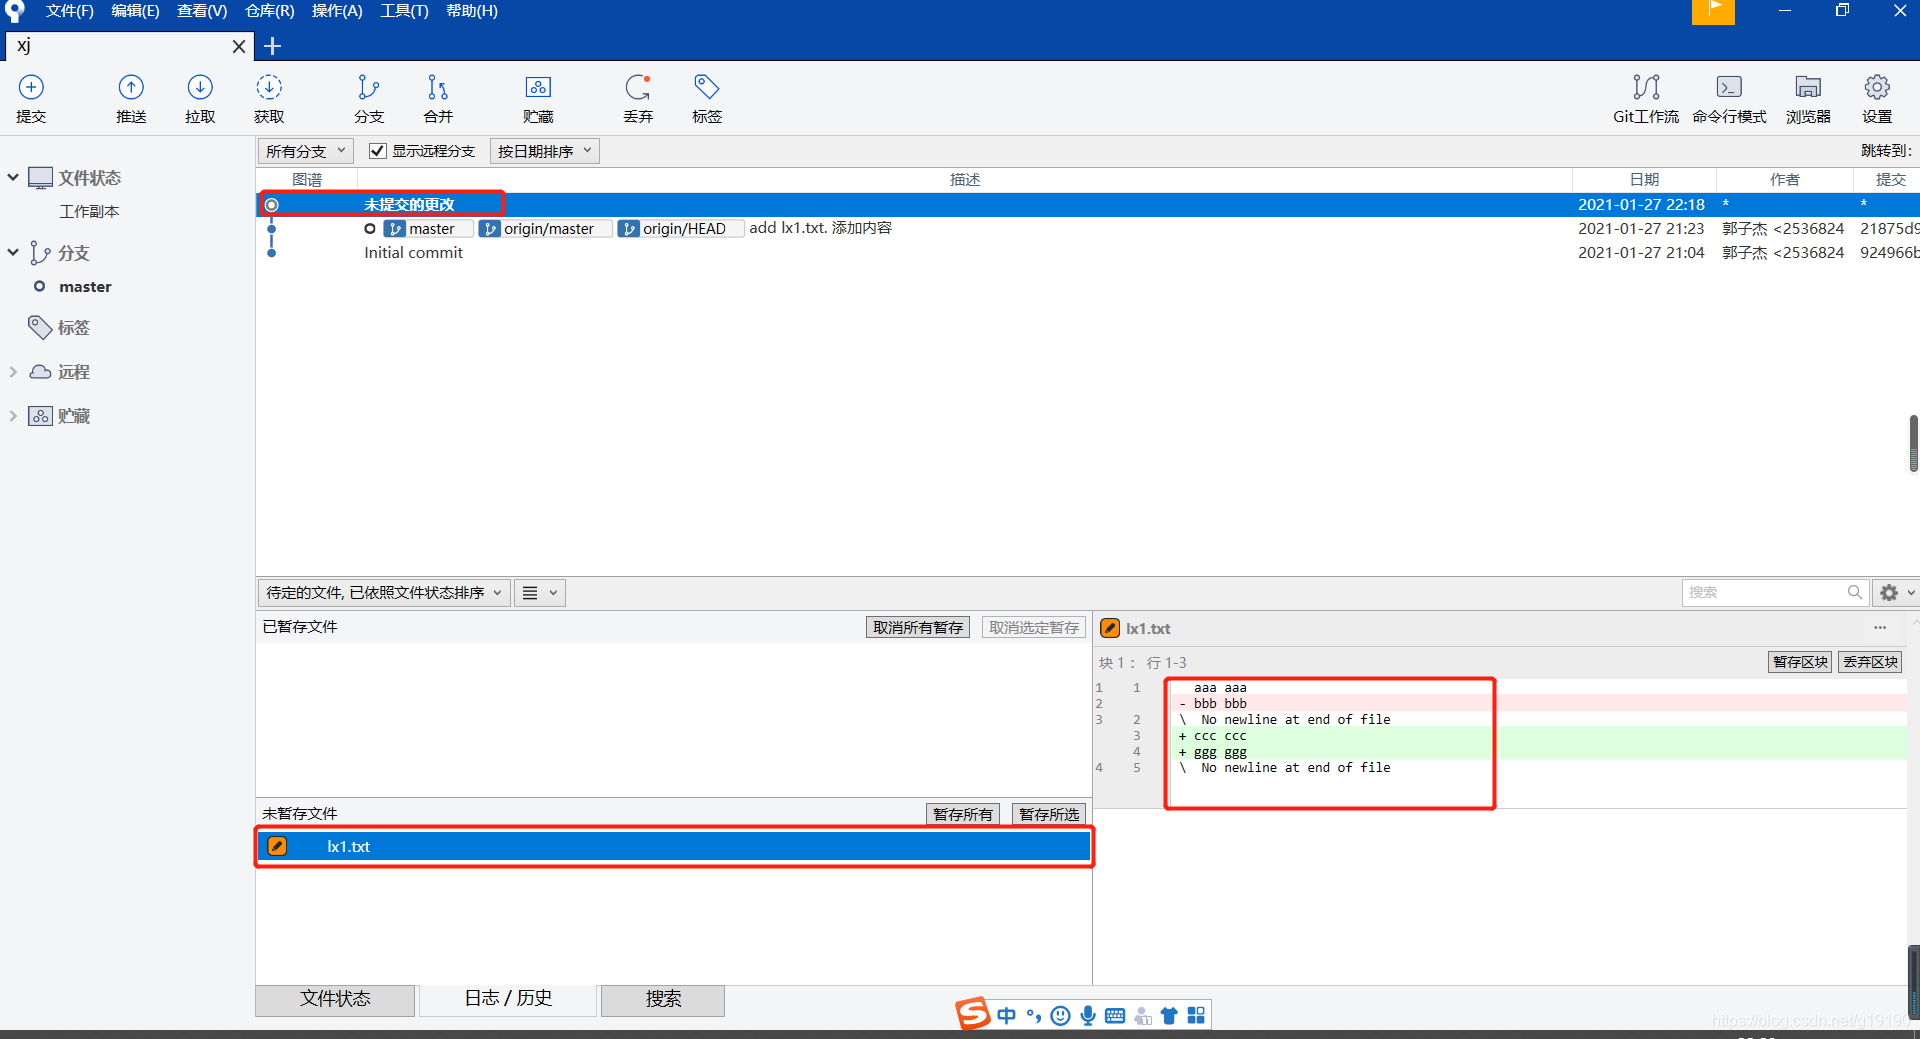Open the 工具(T) menu
1920x1039 pixels.
click(404, 11)
